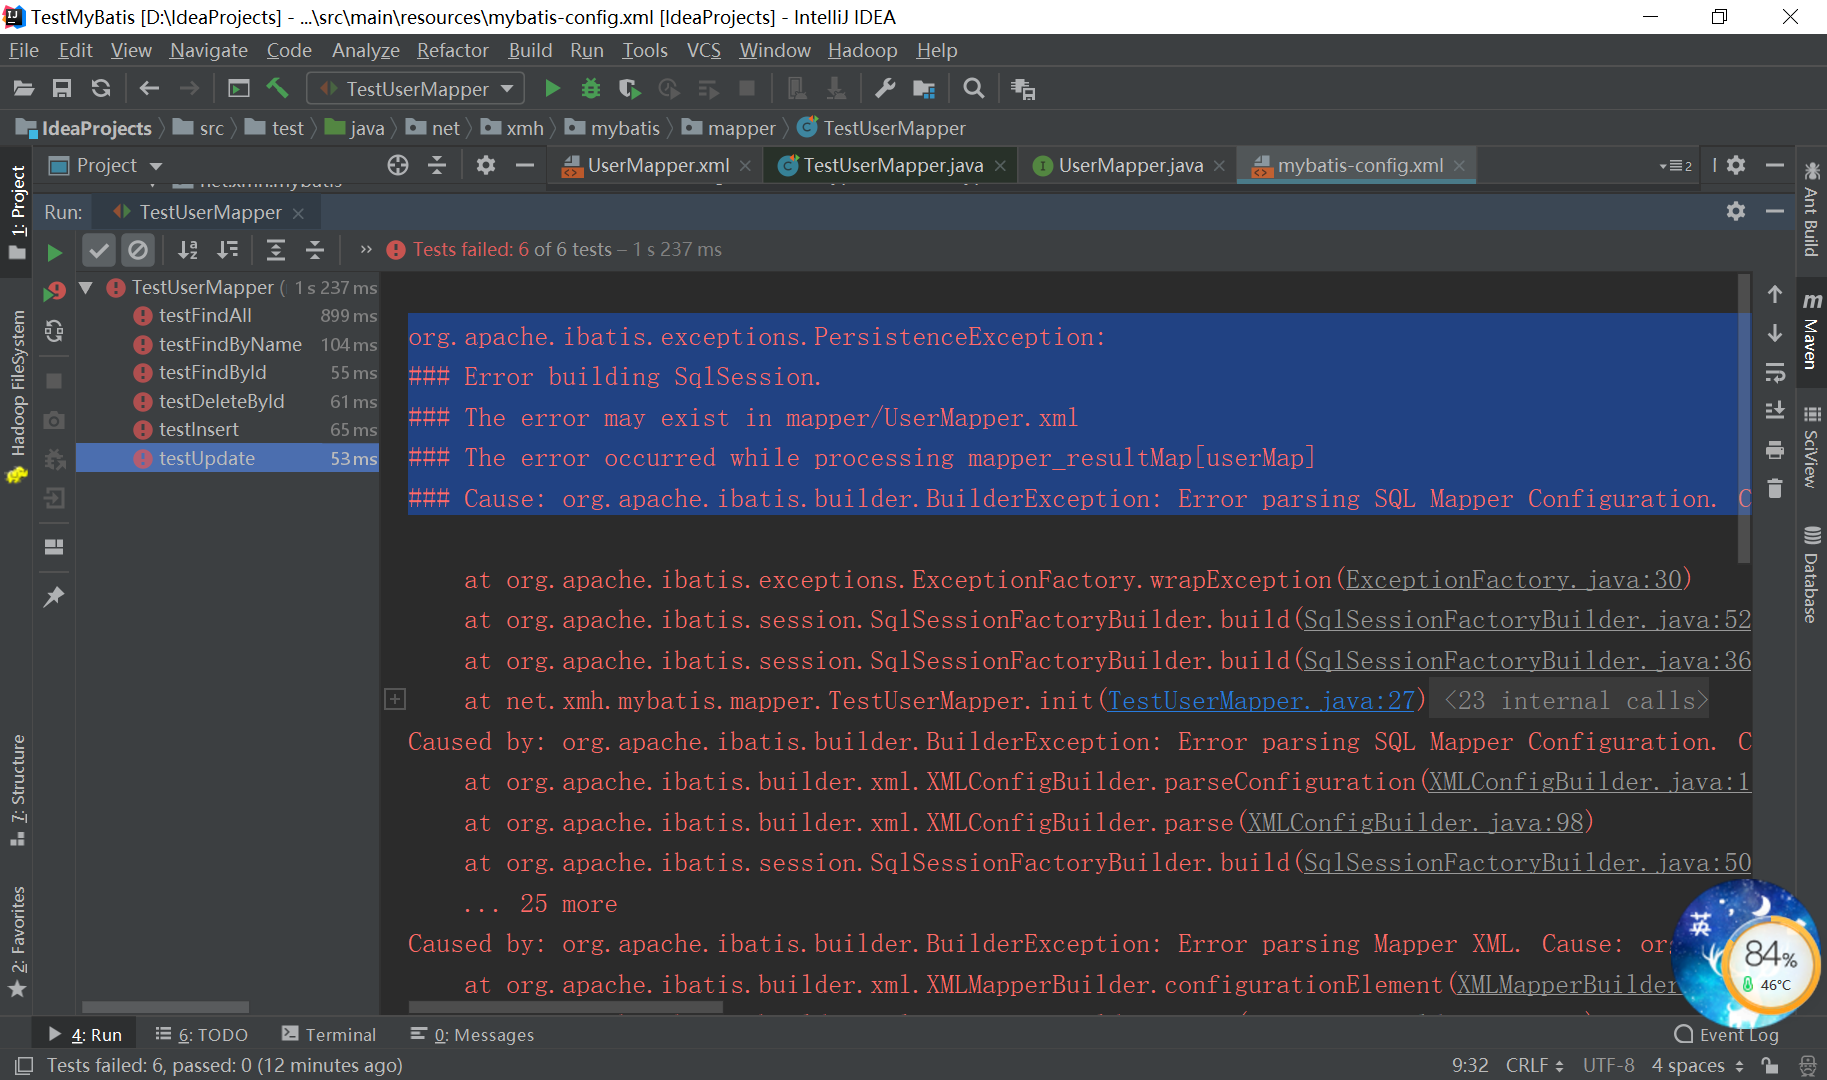Open the Maven side panel
The width and height of the screenshot is (1827, 1080).
pyautogui.click(x=1811, y=332)
